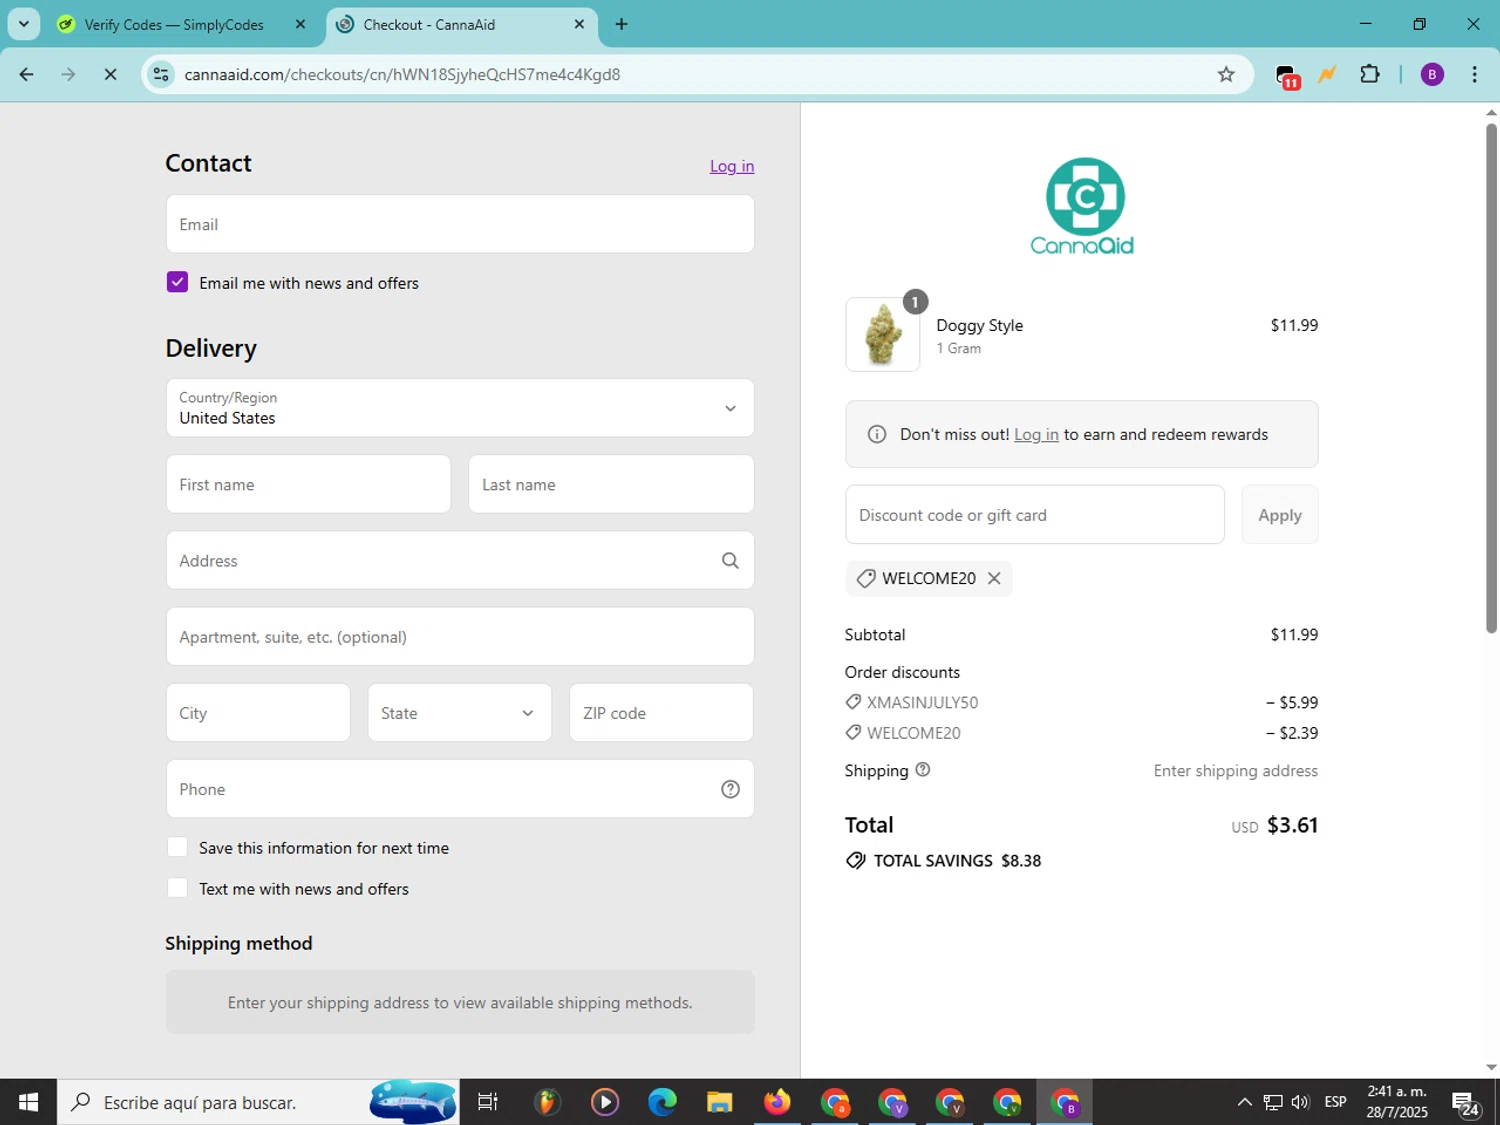
Task: Focus the Discount code or gift card field
Action: pyautogui.click(x=1035, y=515)
